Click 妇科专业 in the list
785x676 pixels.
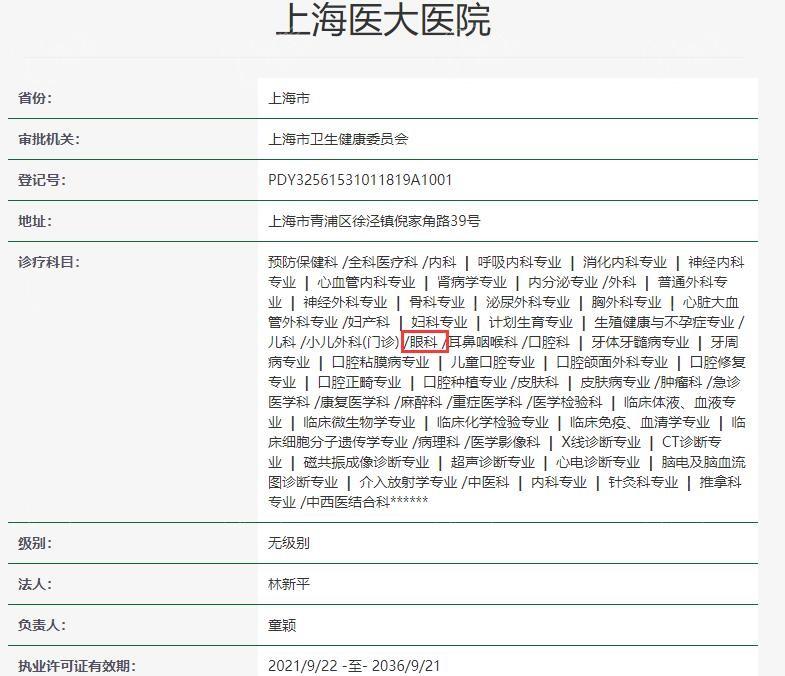click(x=439, y=322)
